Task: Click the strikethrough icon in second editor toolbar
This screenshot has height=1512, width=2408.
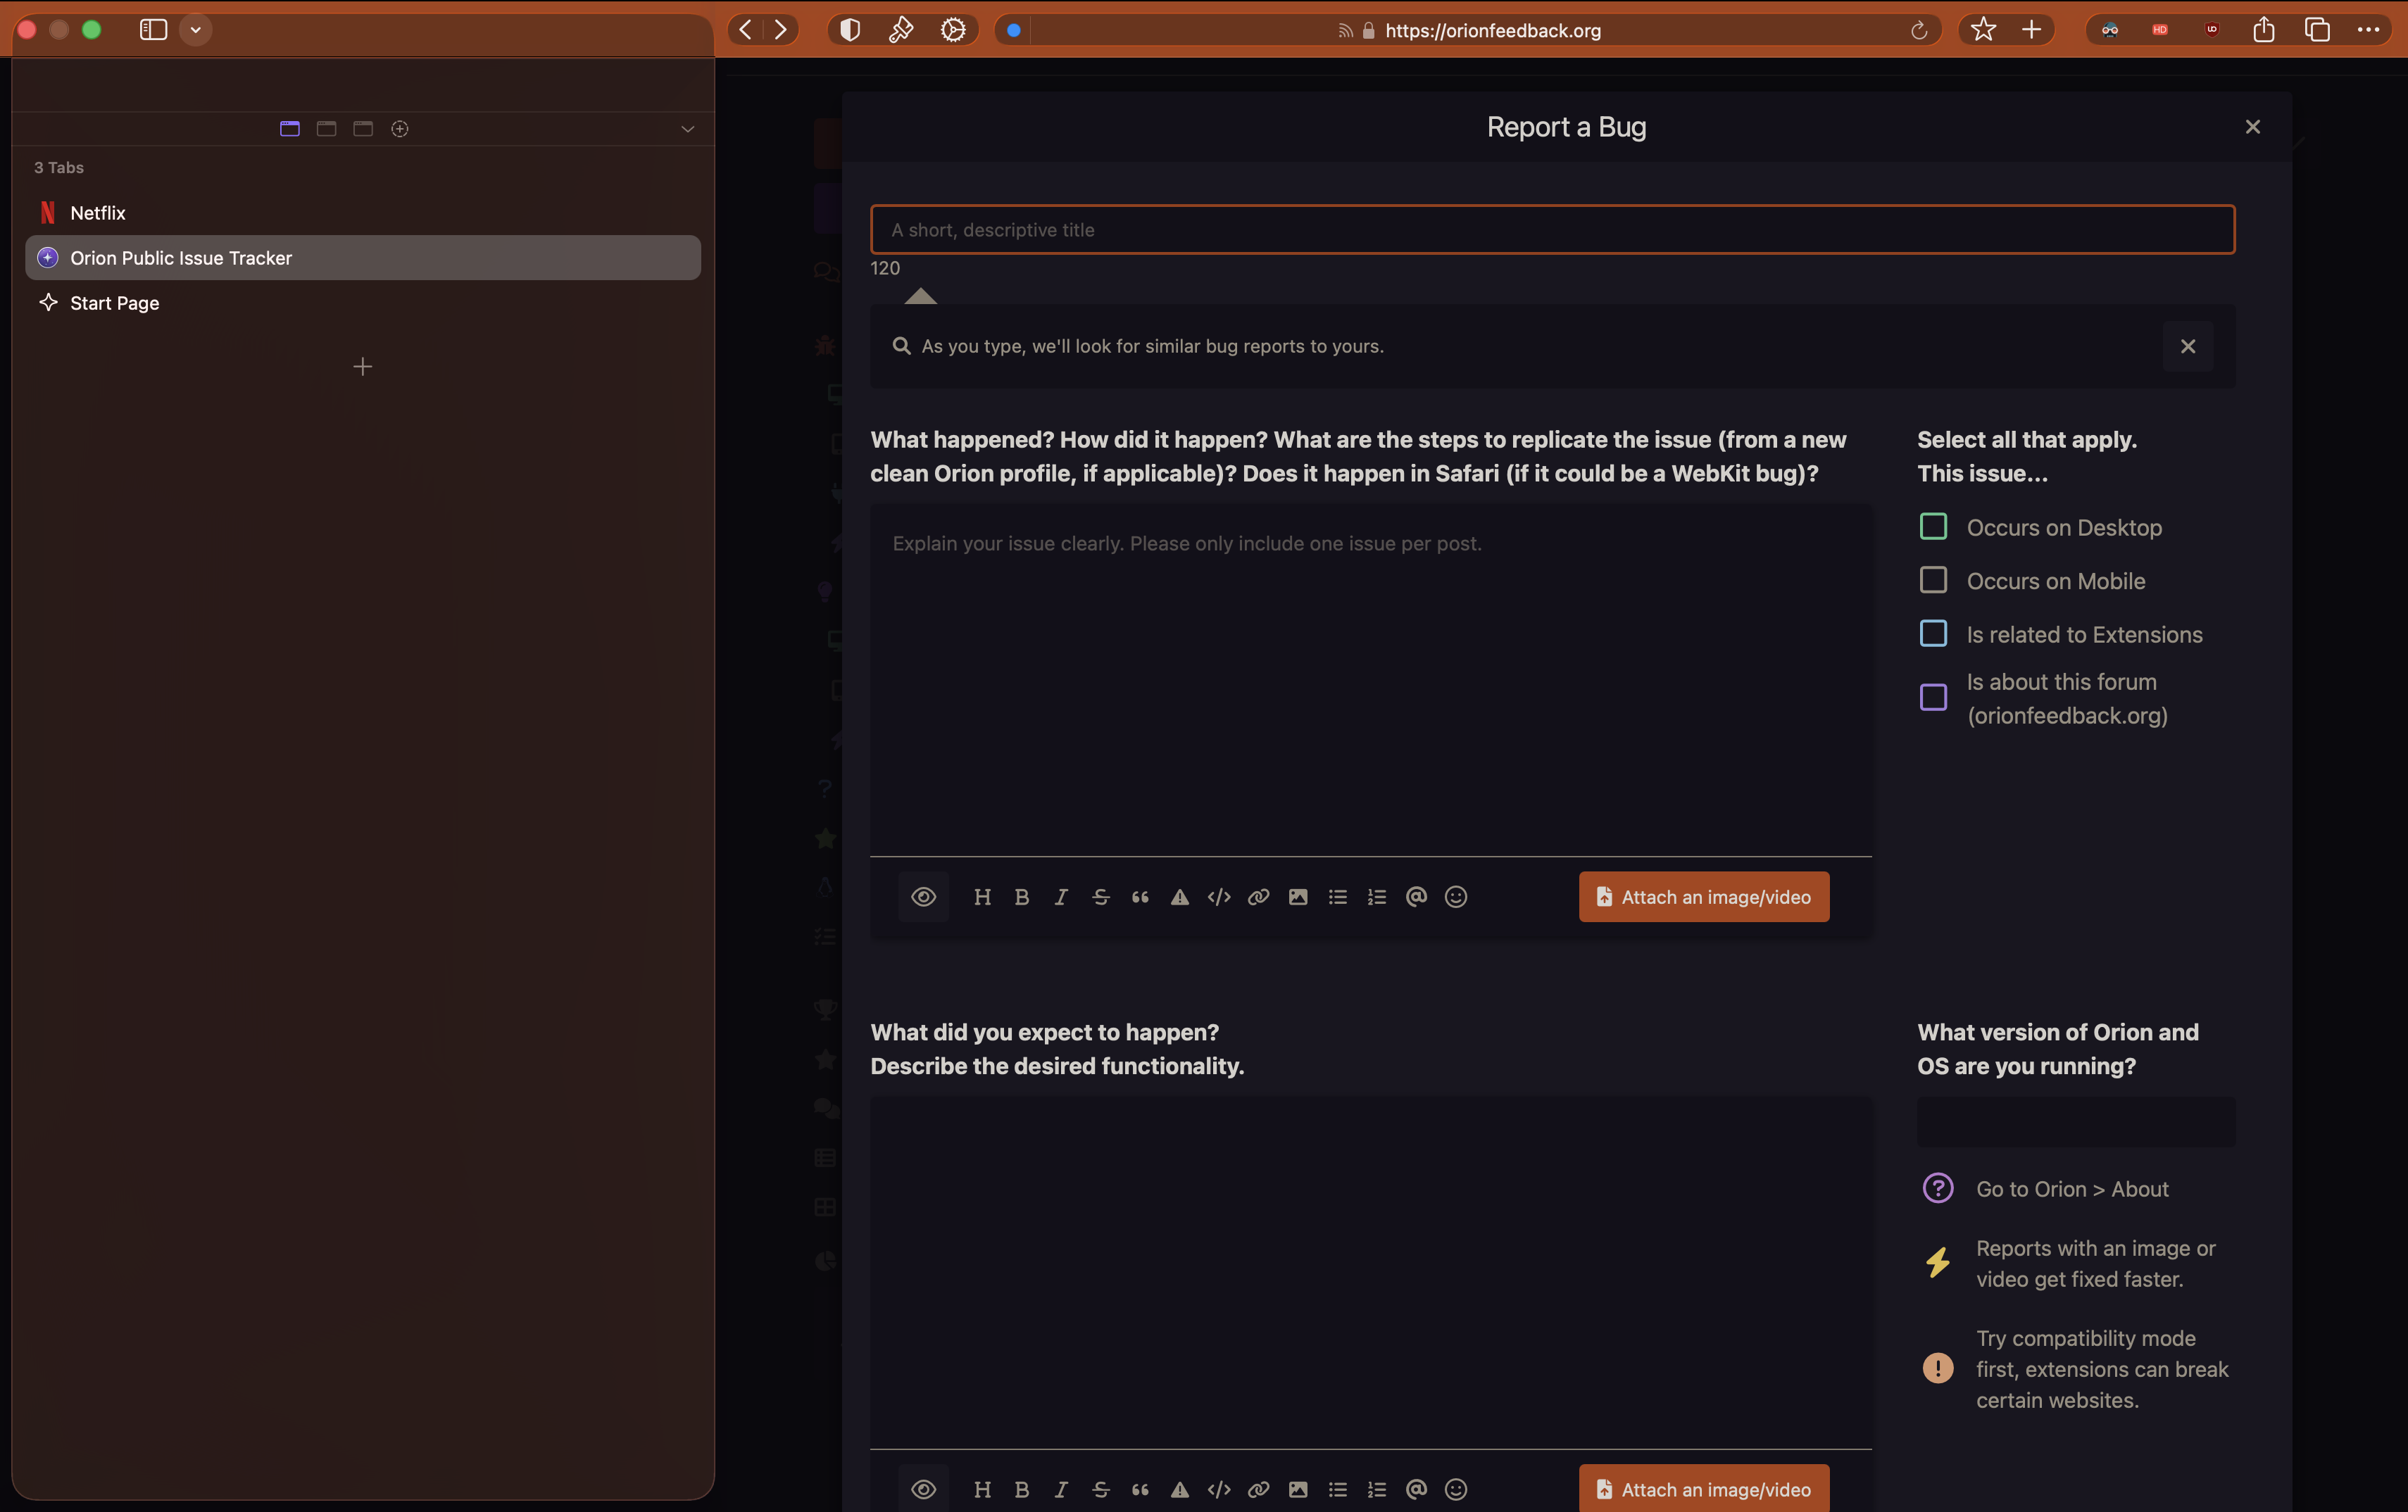Action: point(1100,1489)
